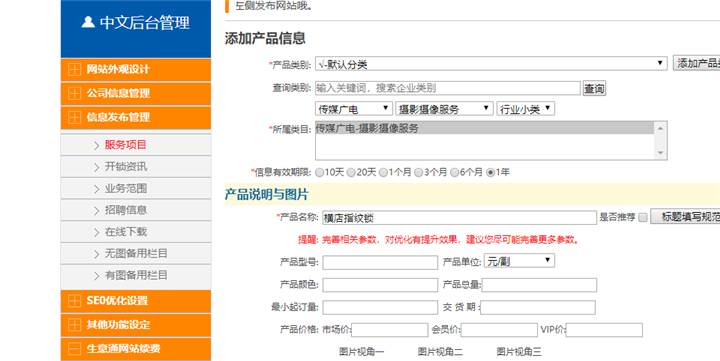The height and width of the screenshot is (361, 720).
Task: Select the 3个月 validity period
Action: [419, 173]
